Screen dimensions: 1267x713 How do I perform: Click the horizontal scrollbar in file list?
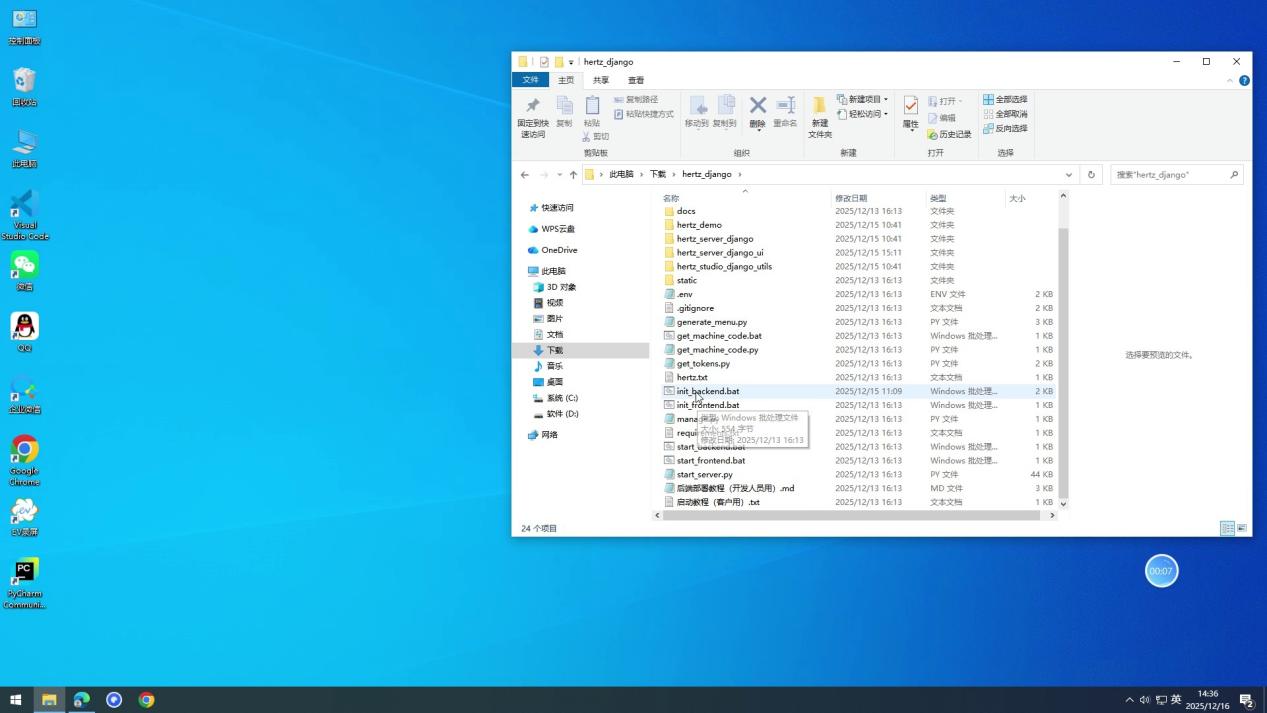850,515
